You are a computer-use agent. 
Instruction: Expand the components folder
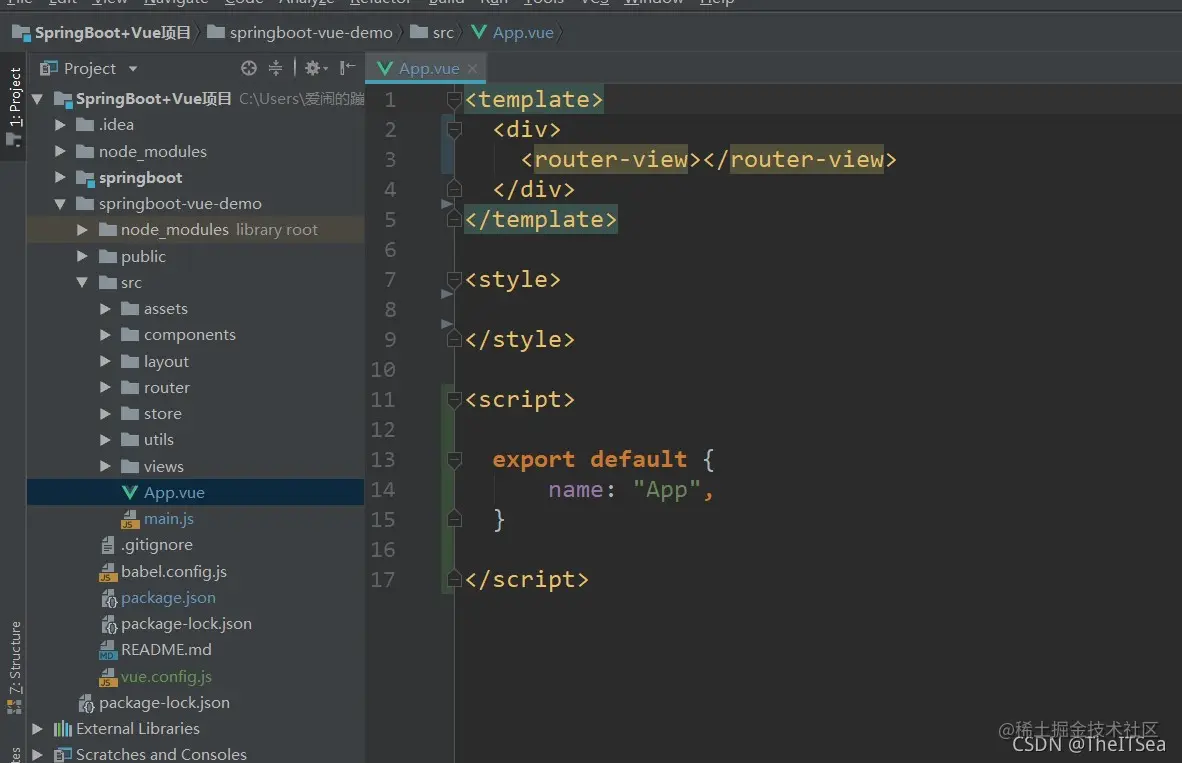(106, 335)
